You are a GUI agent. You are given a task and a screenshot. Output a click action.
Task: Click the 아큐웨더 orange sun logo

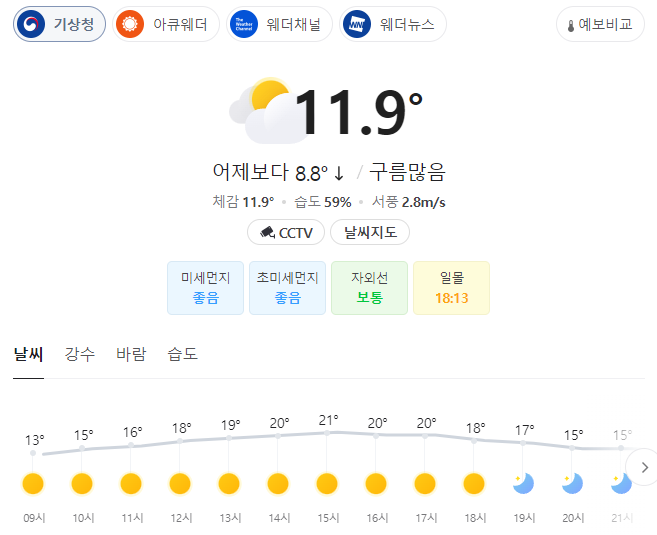[x=130, y=24]
